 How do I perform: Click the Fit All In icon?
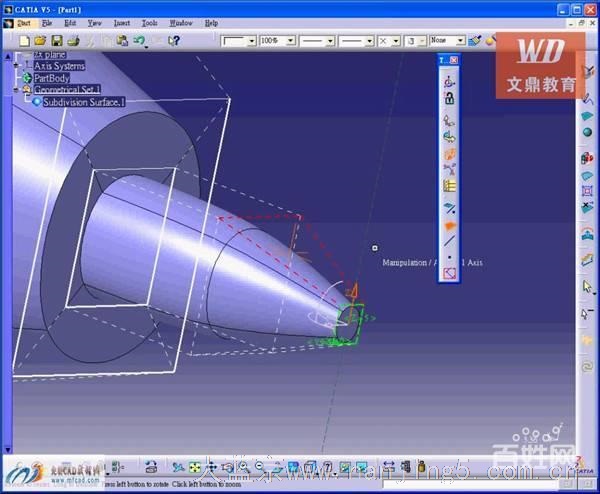196,467
